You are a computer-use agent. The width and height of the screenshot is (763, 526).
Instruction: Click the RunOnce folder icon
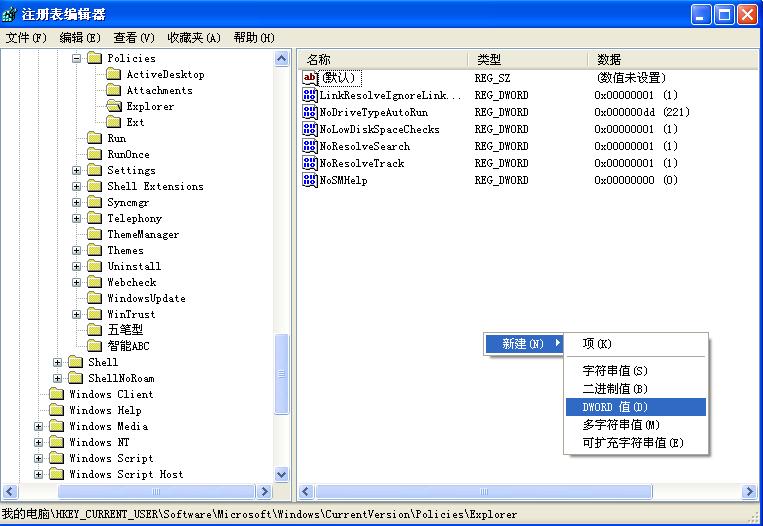(94, 154)
